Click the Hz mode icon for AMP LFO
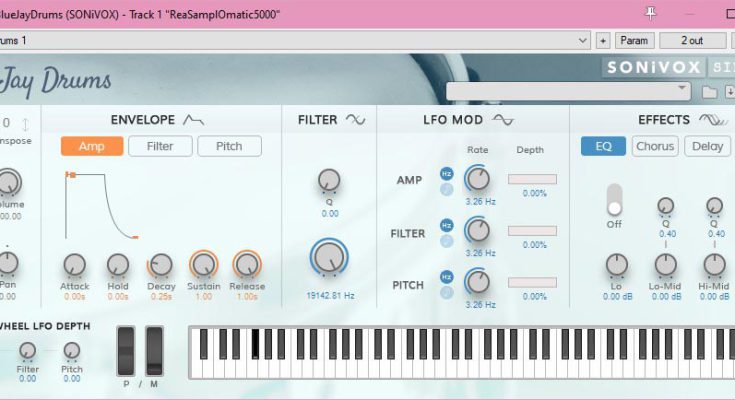 [447, 174]
